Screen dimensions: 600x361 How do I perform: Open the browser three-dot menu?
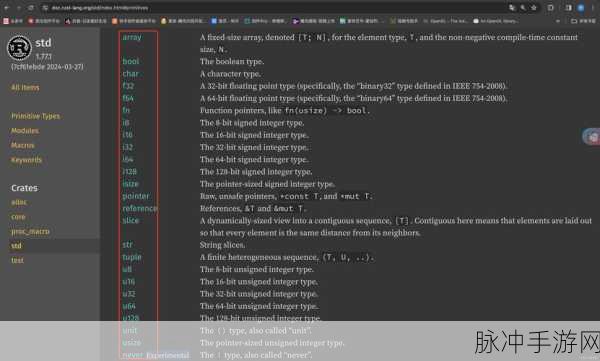coord(592,8)
